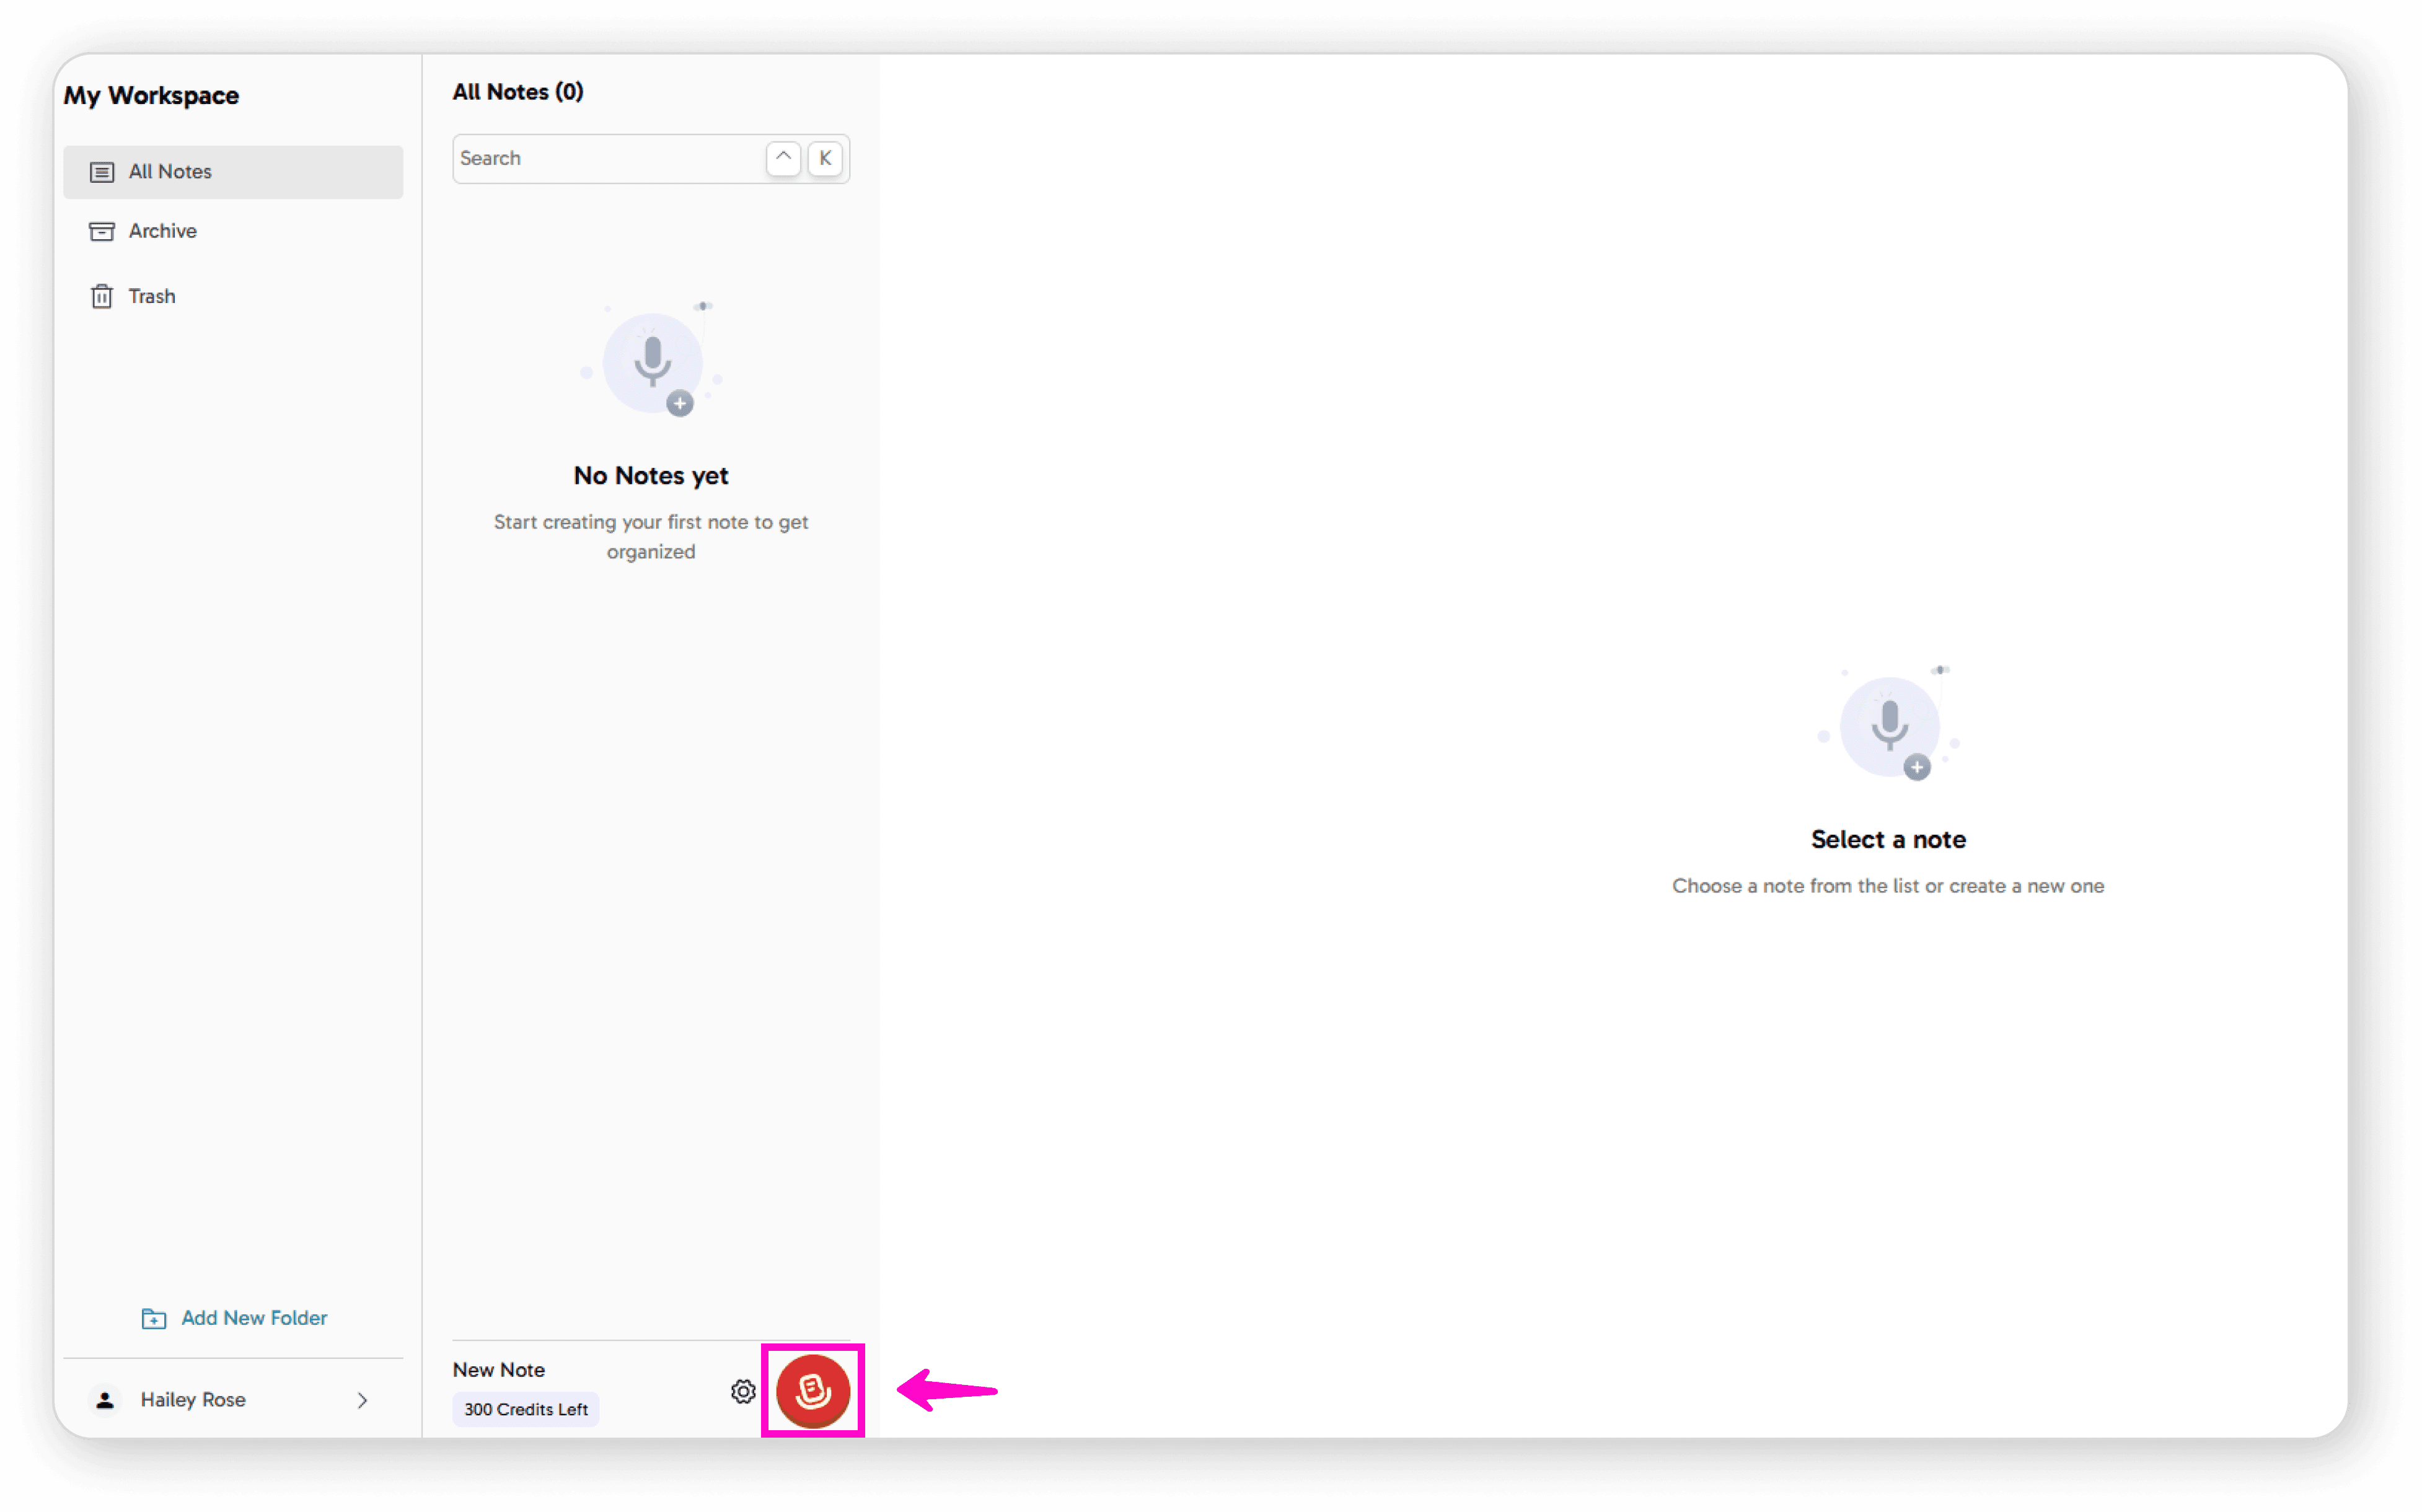Go to the Archive section
This screenshot has width=2422, height=1512.
[x=163, y=231]
